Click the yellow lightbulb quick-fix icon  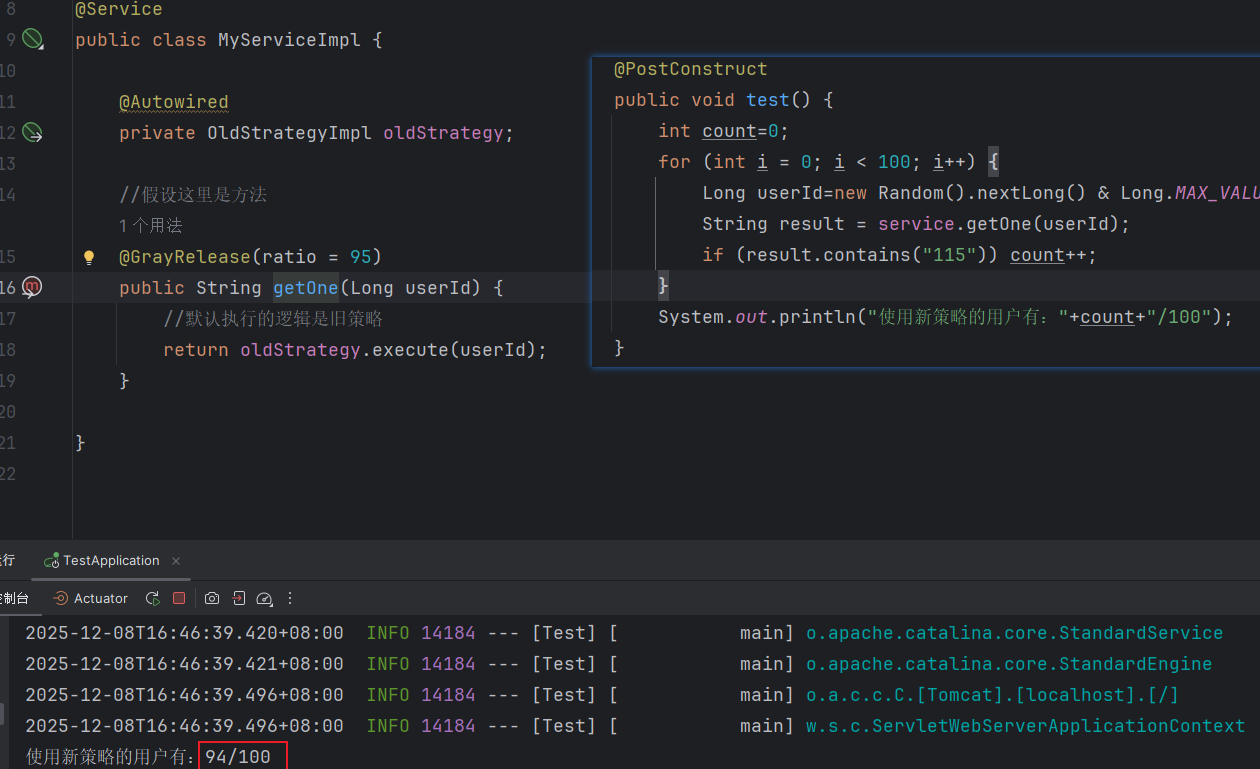click(89, 258)
